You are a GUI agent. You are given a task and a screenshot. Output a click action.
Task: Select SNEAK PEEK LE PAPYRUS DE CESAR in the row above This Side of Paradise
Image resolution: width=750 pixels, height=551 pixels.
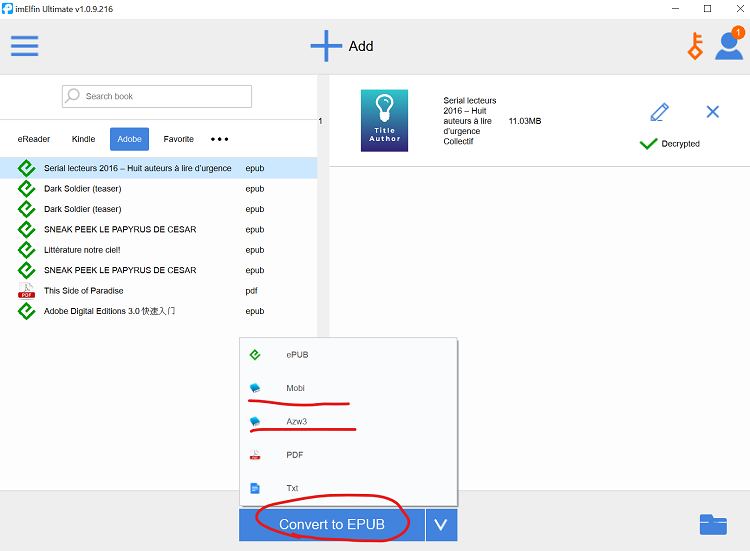coord(158,270)
